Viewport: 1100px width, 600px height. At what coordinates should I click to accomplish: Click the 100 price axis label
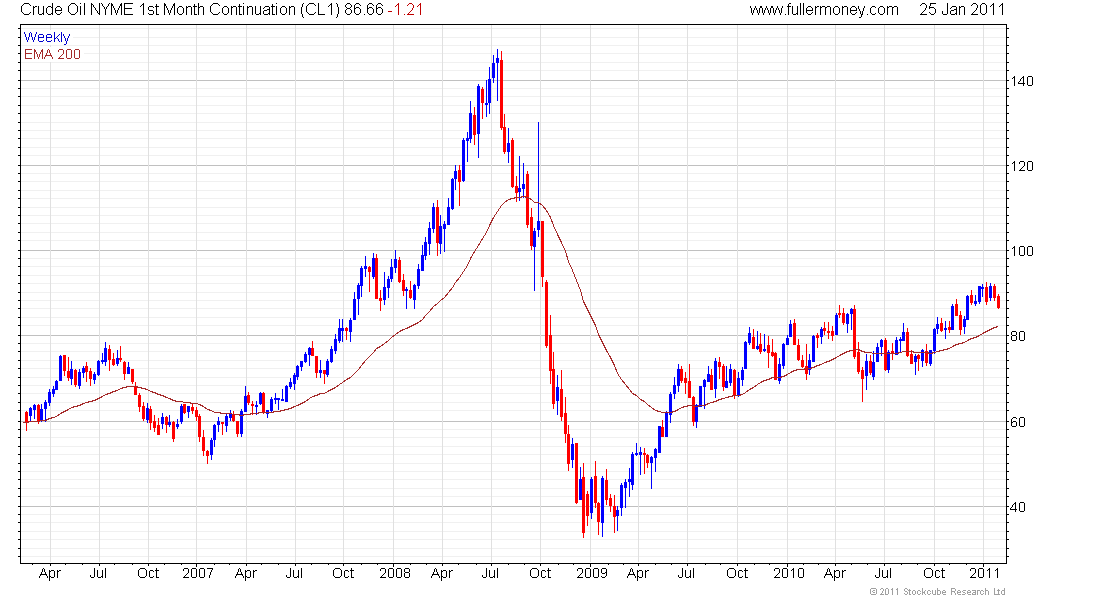click(x=1022, y=251)
